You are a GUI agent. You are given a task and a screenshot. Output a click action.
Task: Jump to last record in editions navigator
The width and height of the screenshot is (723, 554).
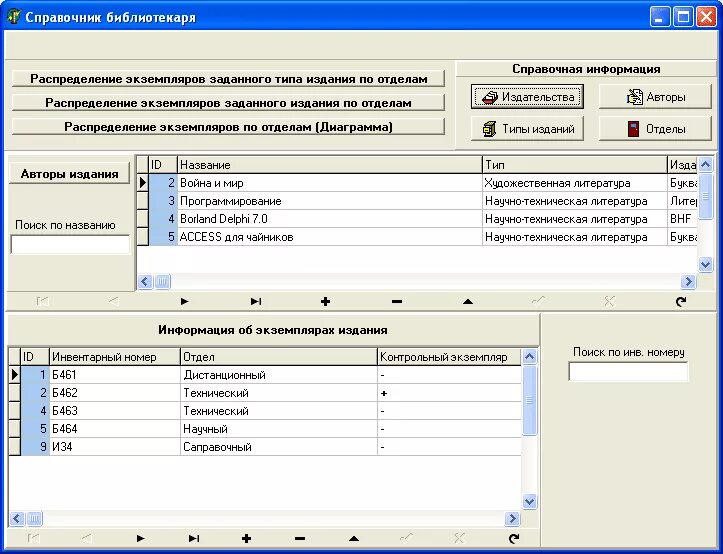(255, 302)
